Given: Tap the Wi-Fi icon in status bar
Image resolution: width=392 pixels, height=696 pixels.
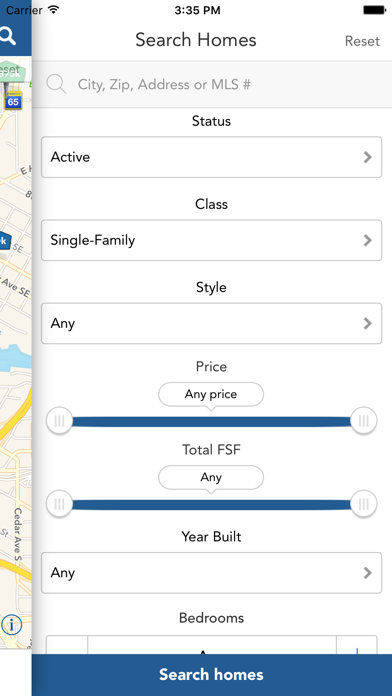Looking at the screenshot, I should [x=53, y=10].
